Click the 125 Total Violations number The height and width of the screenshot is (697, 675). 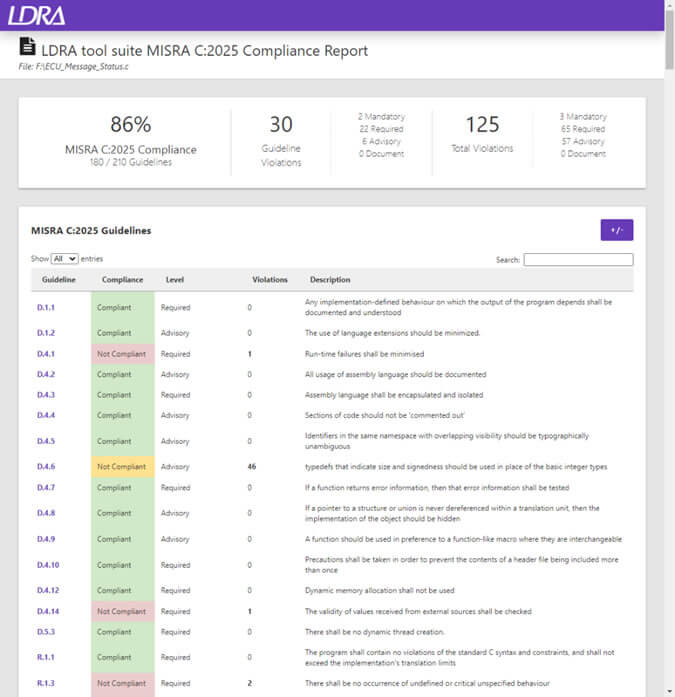click(482, 124)
